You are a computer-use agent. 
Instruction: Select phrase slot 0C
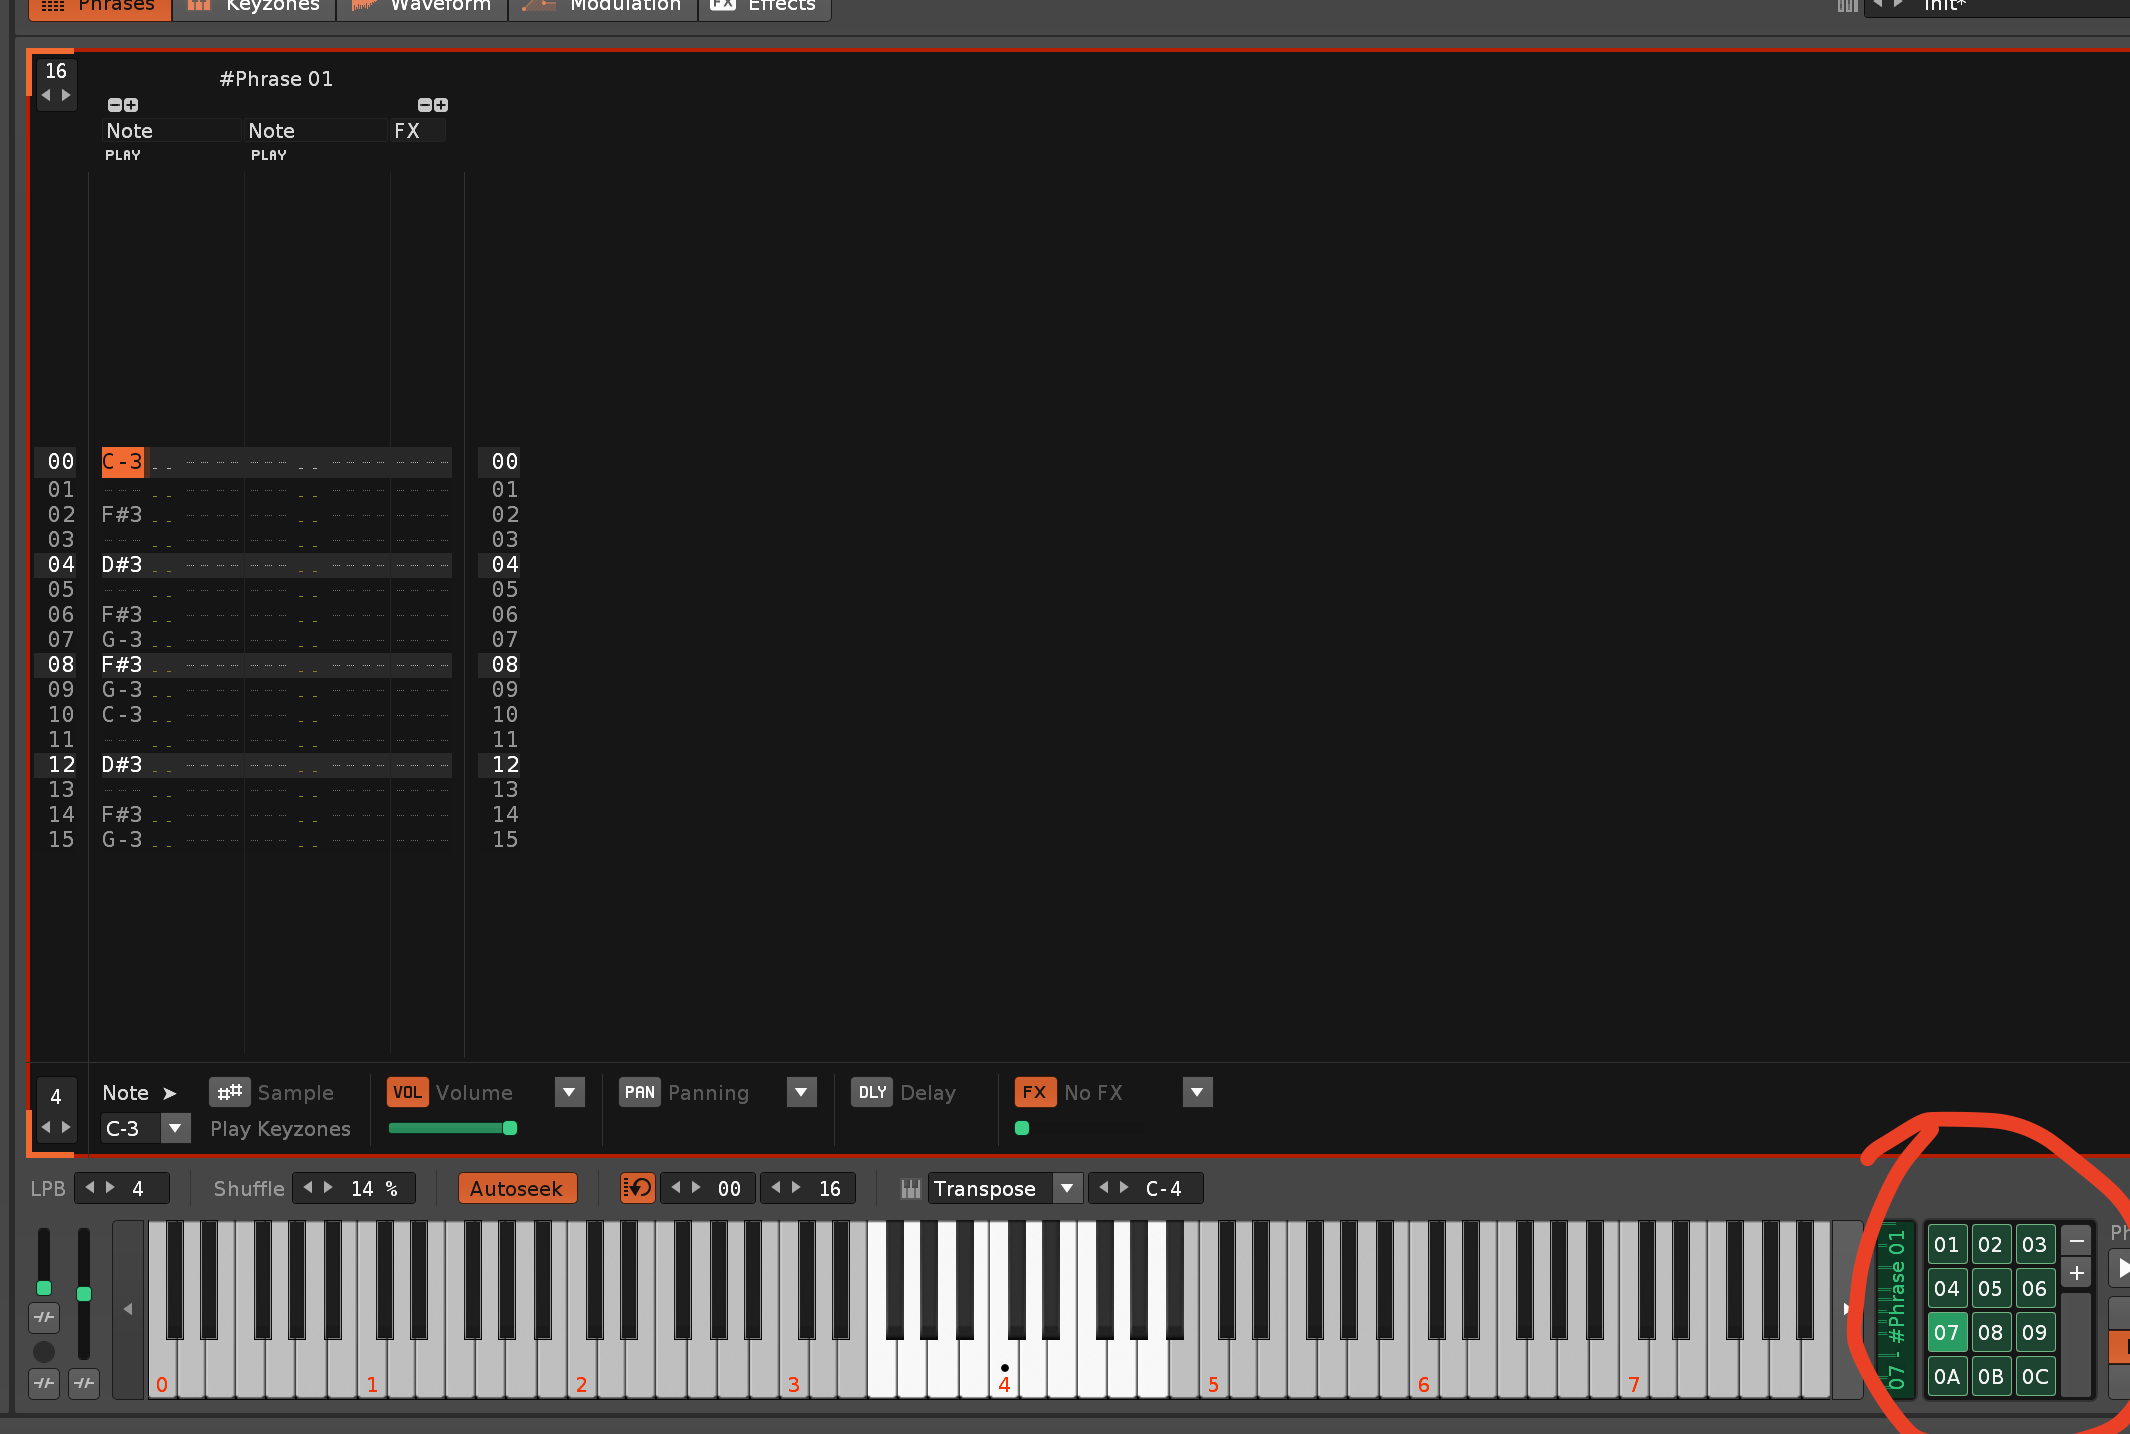tap(2035, 1377)
